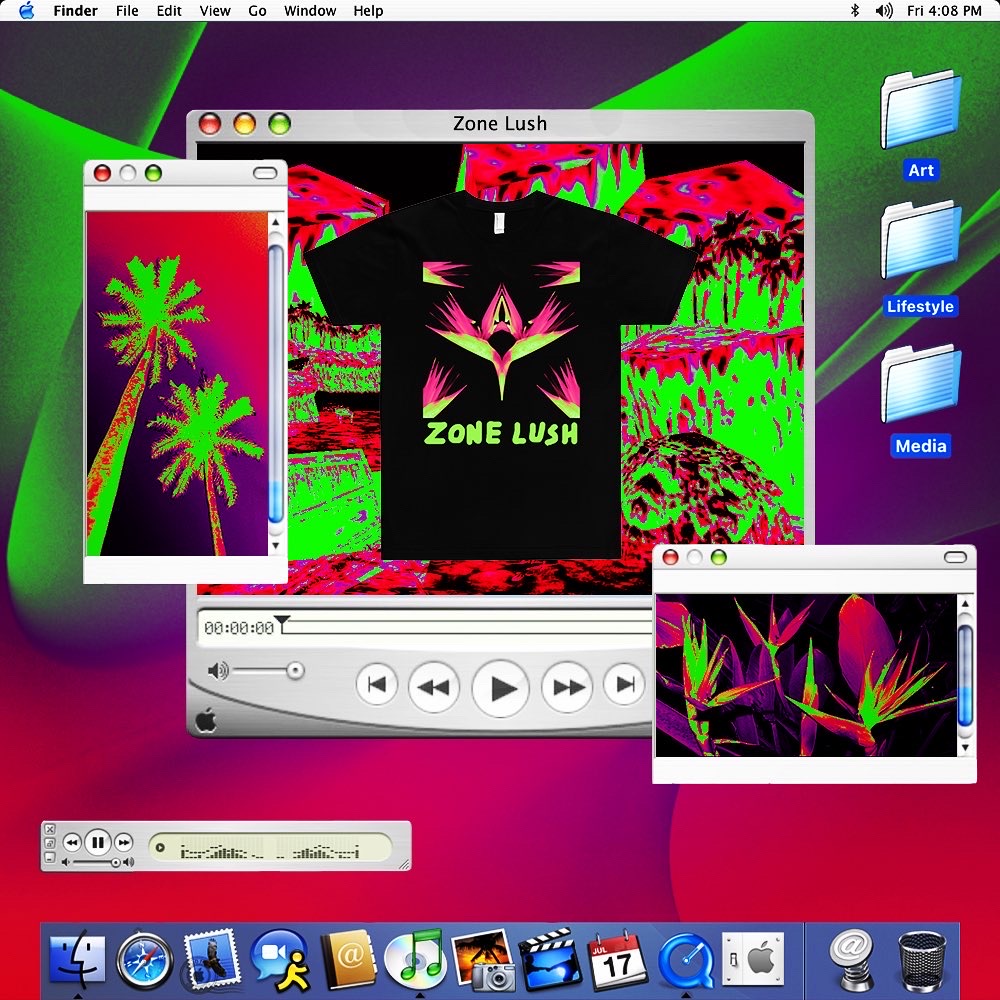
Task: Click scroll down arrow in flower window
Action: [965, 747]
